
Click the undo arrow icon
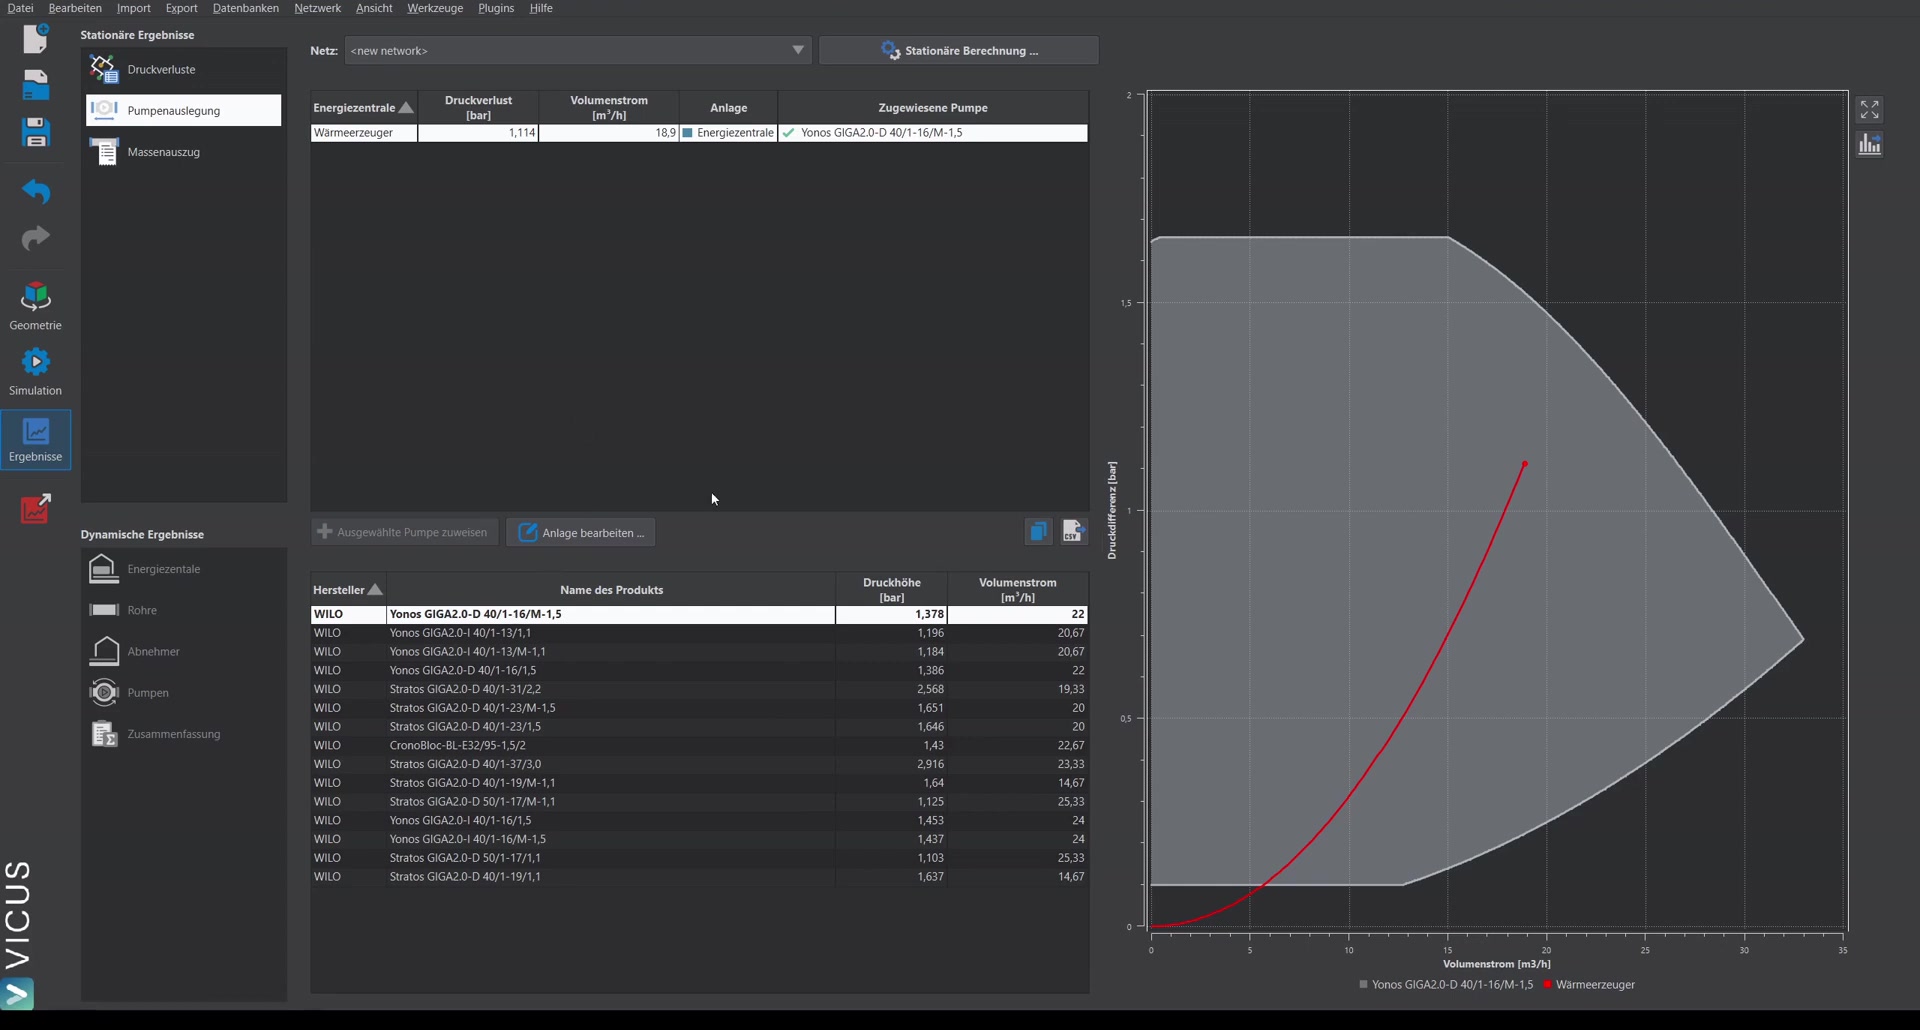(36, 190)
